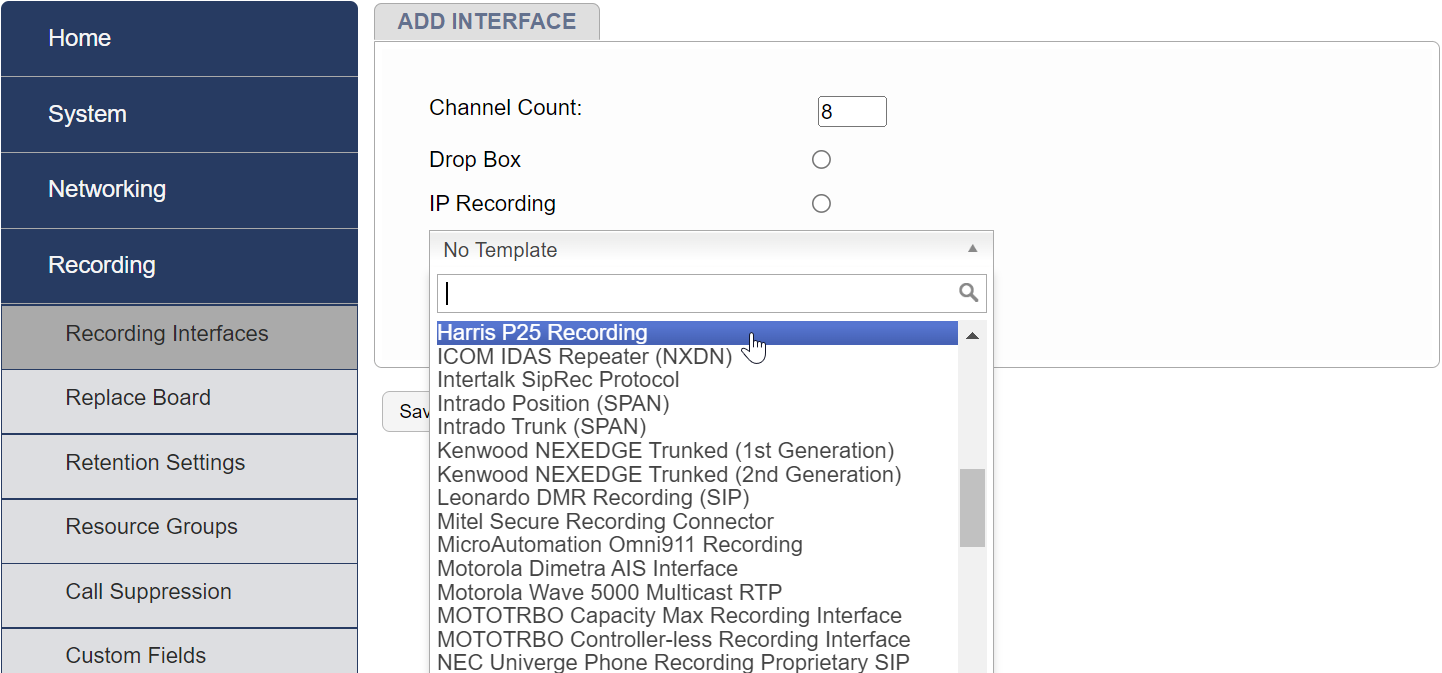Open the System menu item
The width and height of the screenshot is (1442, 673).
[x=87, y=114]
